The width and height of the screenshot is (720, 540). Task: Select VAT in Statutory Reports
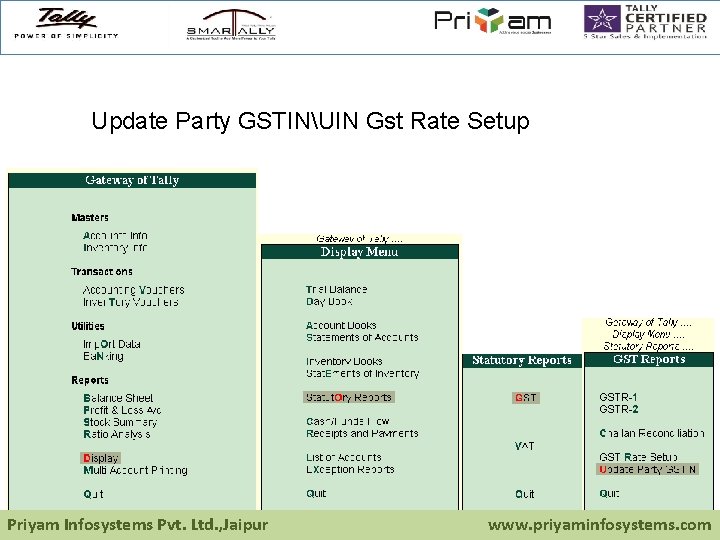(x=524, y=446)
